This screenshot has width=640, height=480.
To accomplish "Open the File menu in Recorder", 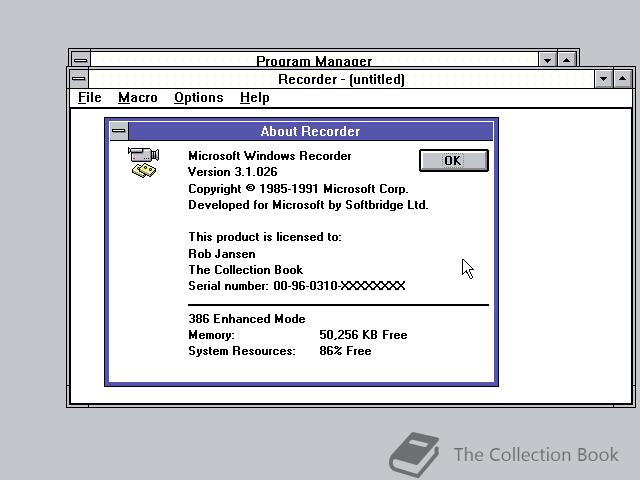I will (x=90, y=98).
